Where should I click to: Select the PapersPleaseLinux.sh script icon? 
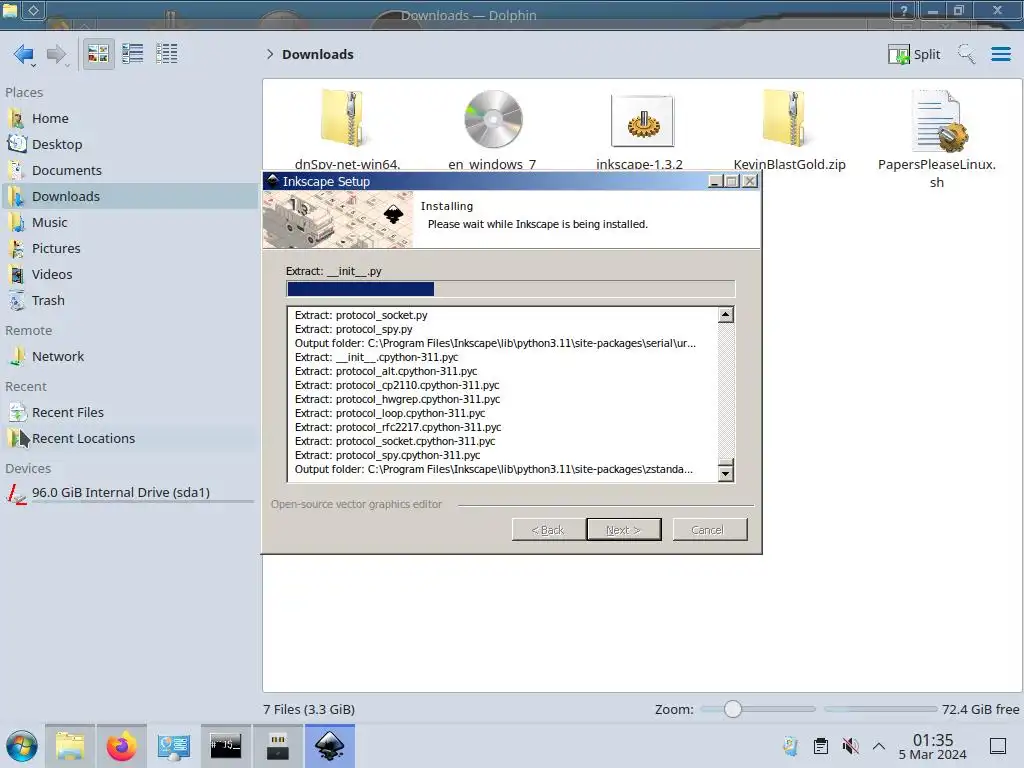(939, 121)
